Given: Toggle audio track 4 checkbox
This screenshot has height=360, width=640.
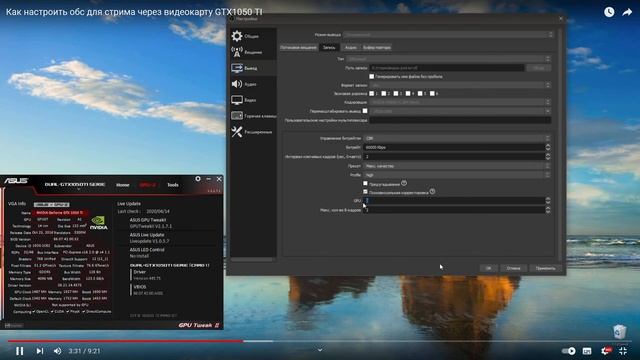Looking at the screenshot, I should pos(408,93).
